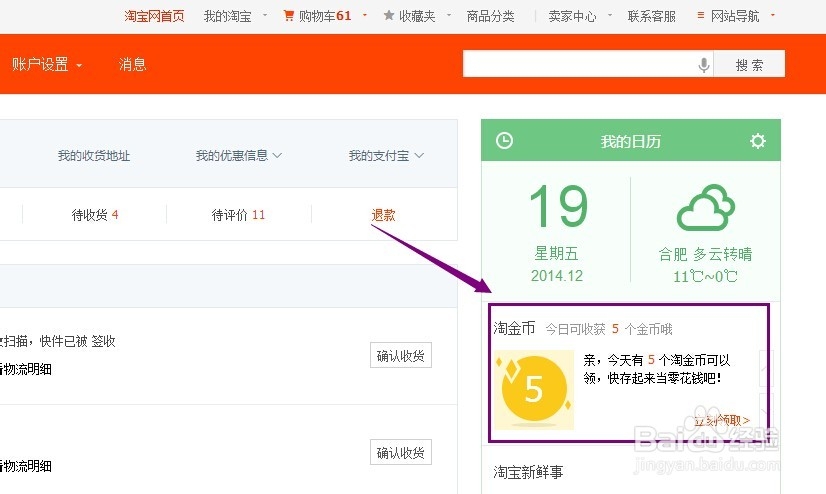The width and height of the screenshot is (826, 494).
Task: Click the date number 19
Action: (x=558, y=206)
